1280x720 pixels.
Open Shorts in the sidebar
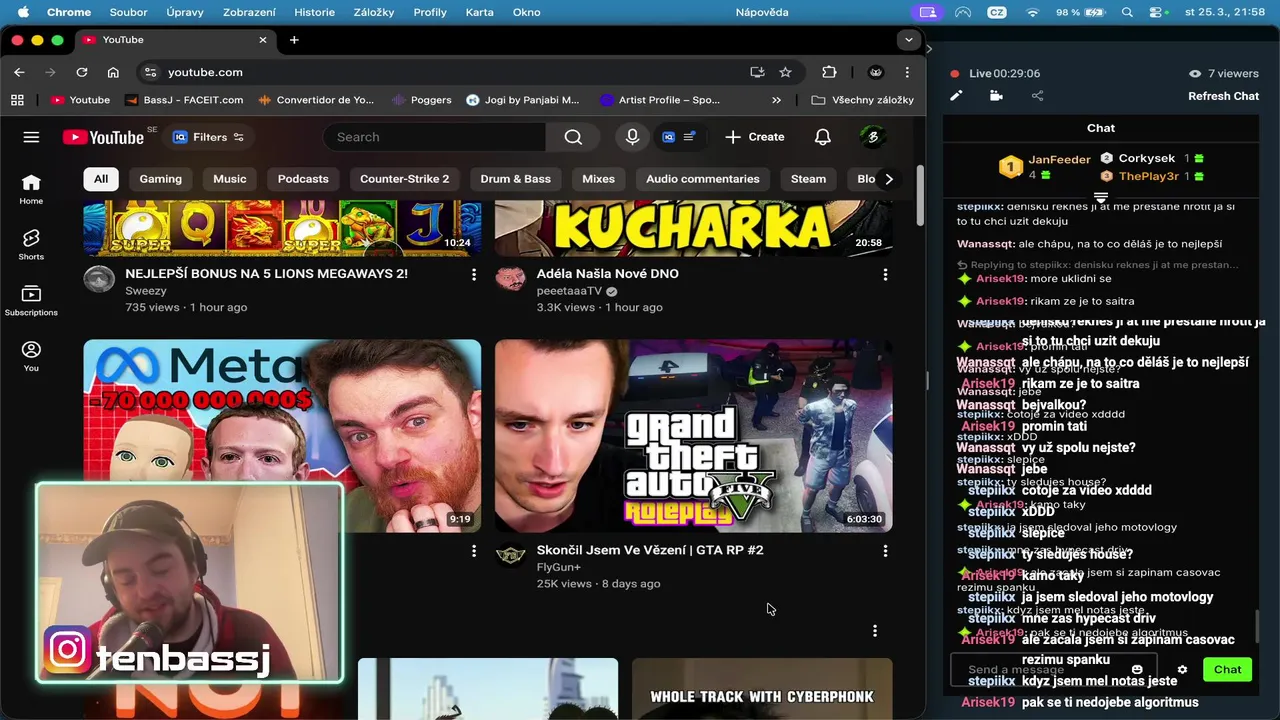pyautogui.click(x=31, y=244)
